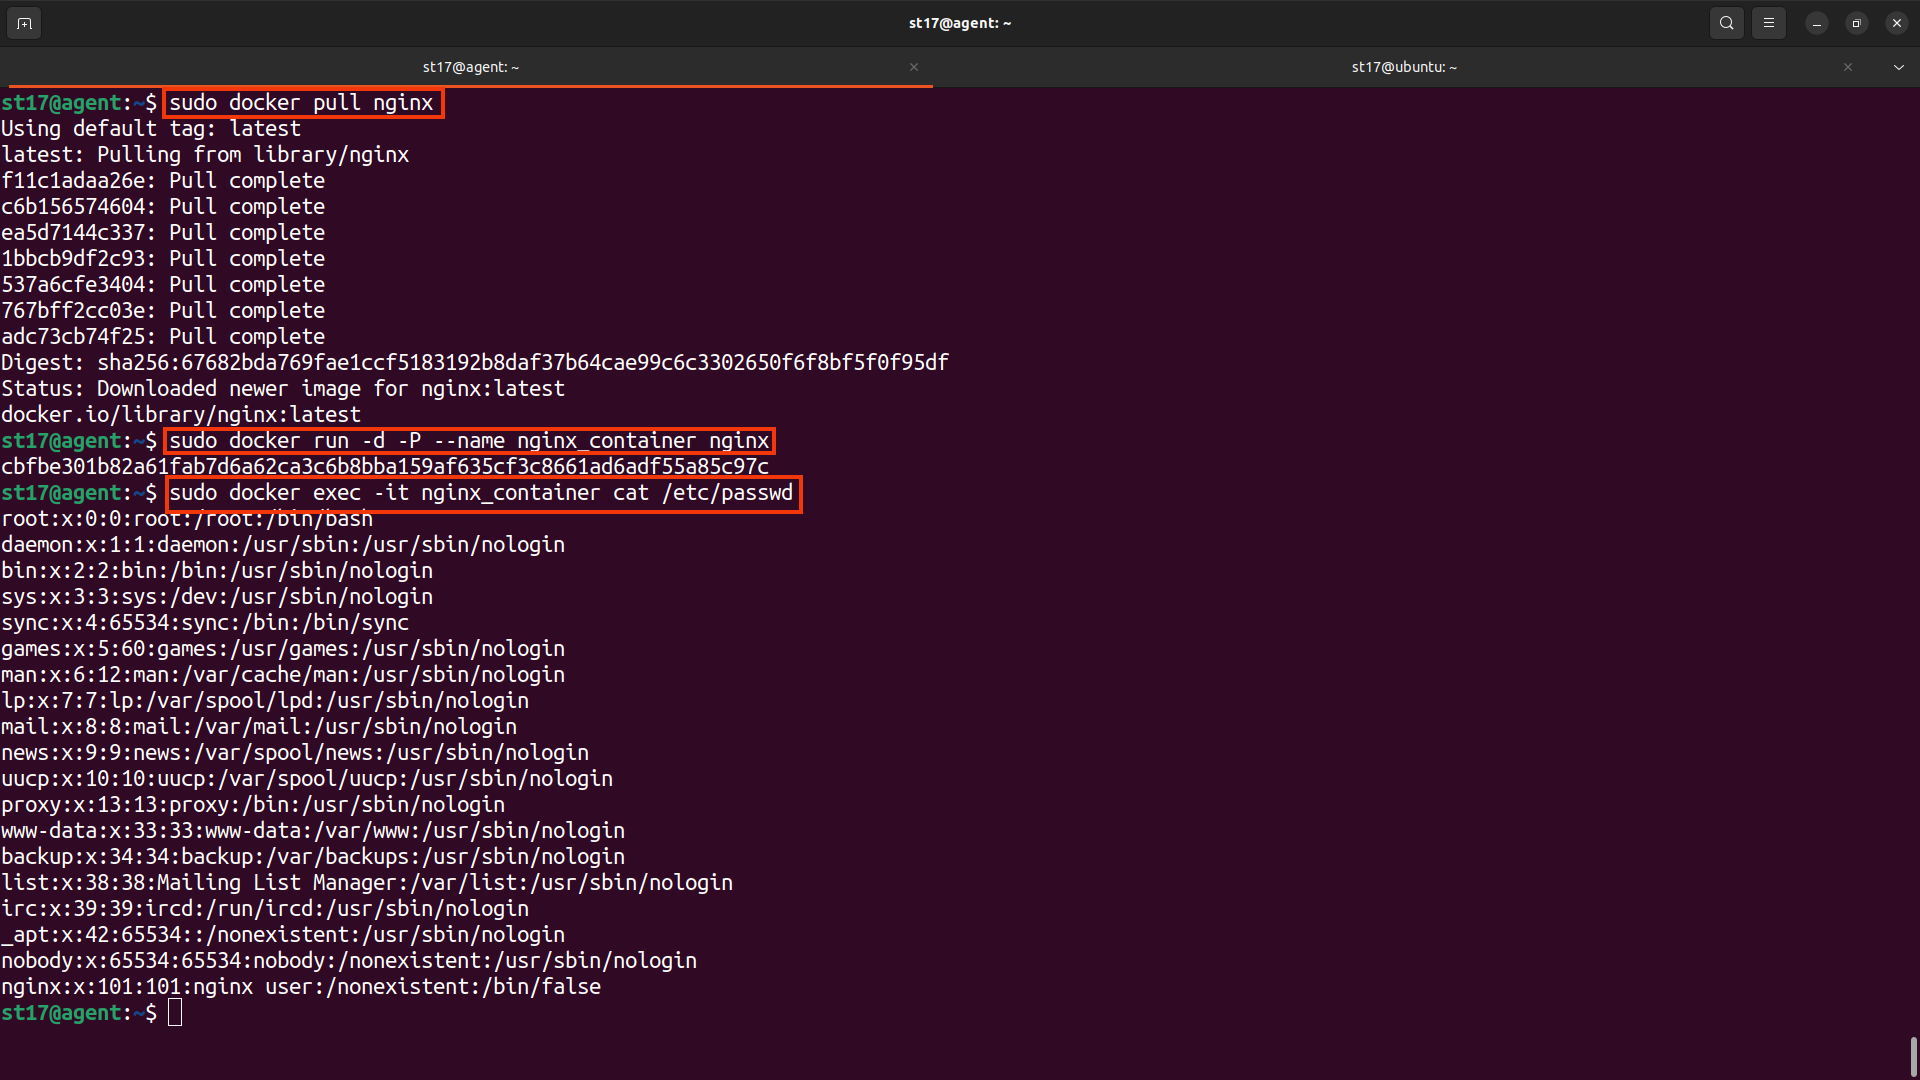
Task: Click the 'uucp:x:10:10' passwd entry
Action: click(307, 779)
